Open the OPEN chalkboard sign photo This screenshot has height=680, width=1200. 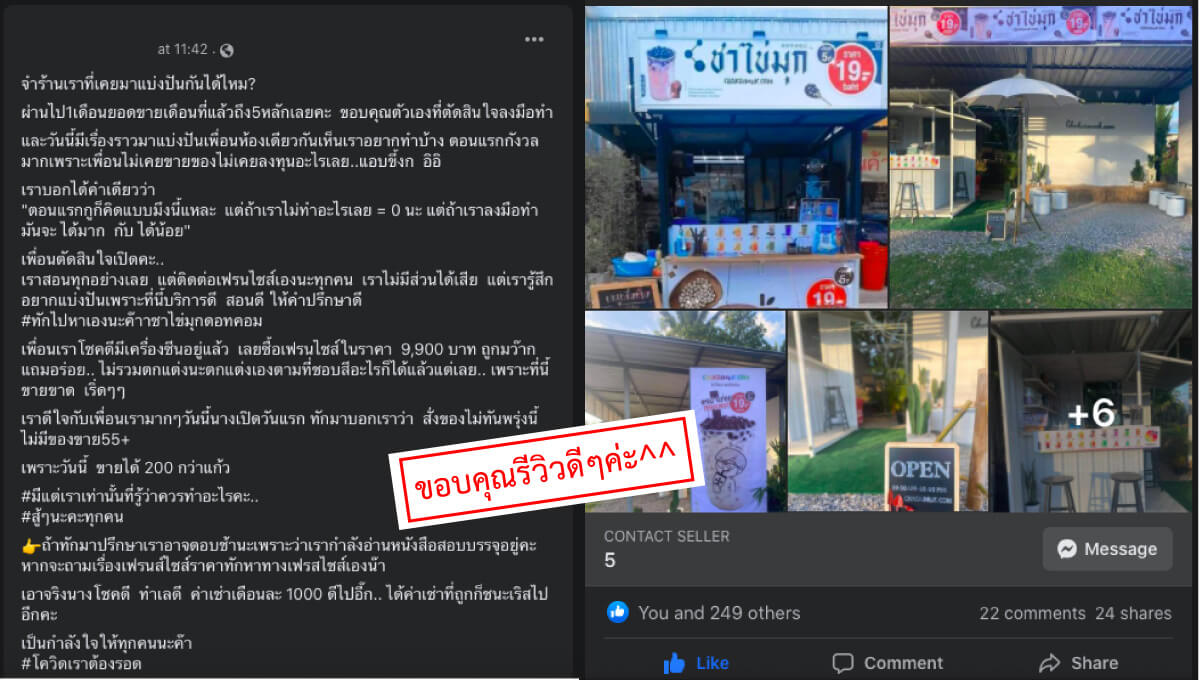[x=887, y=411]
